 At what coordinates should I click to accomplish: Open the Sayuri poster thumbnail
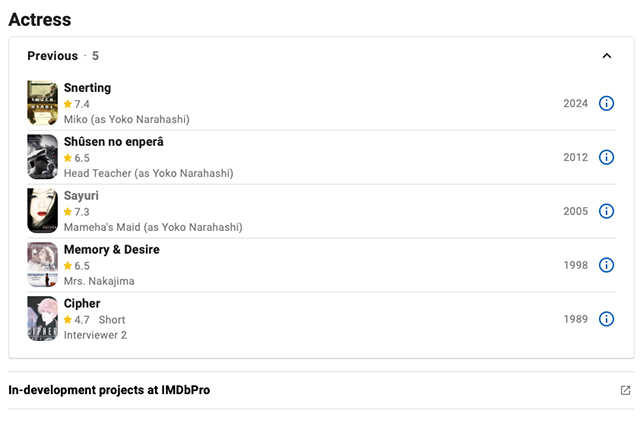tap(42, 211)
